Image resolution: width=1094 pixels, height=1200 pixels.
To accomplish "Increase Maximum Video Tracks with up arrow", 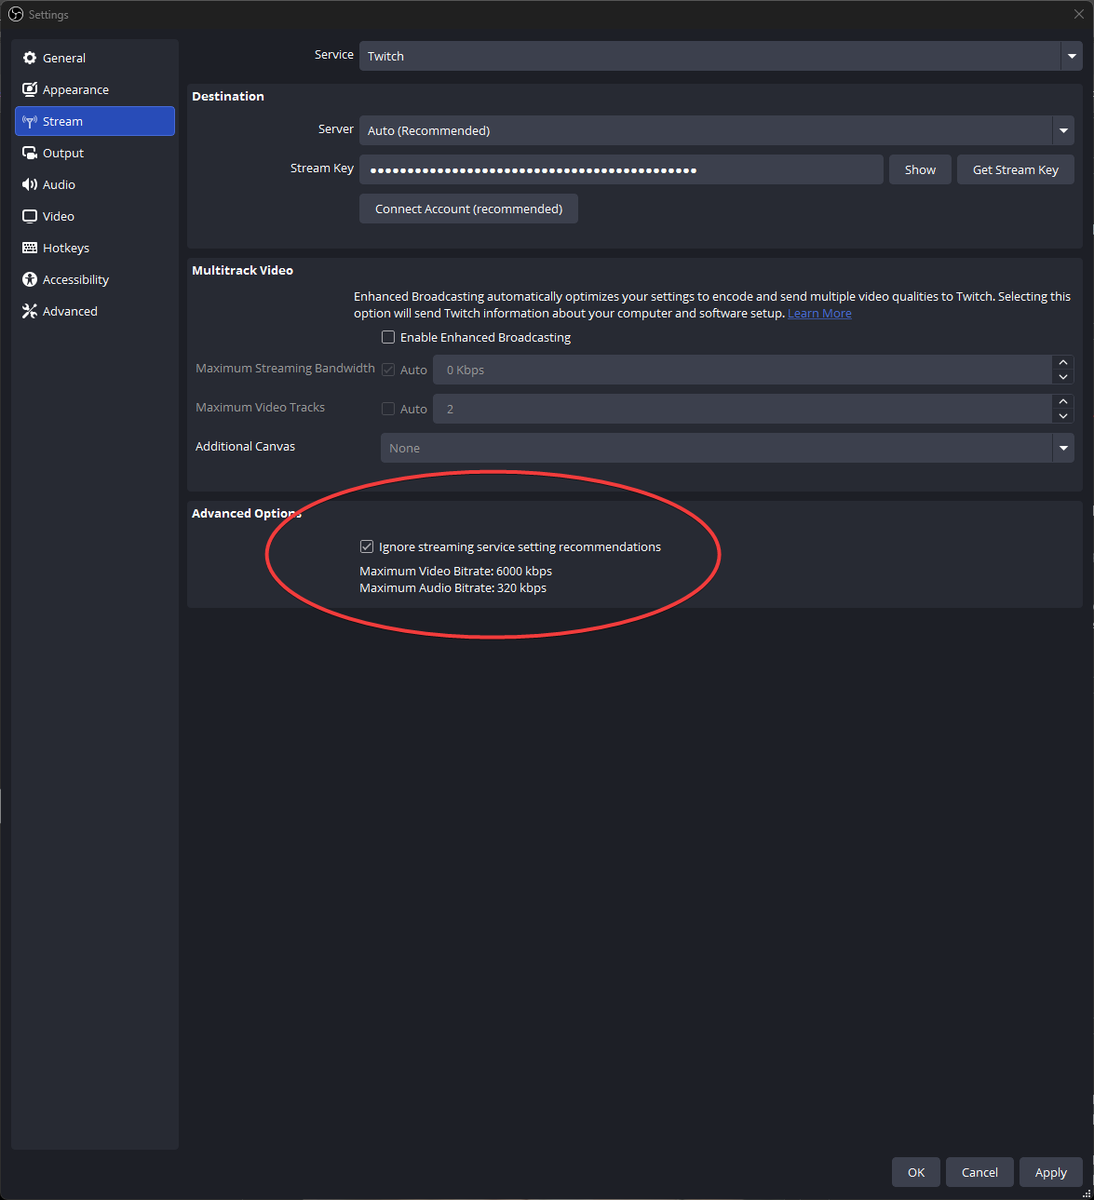I will (x=1063, y=401).
